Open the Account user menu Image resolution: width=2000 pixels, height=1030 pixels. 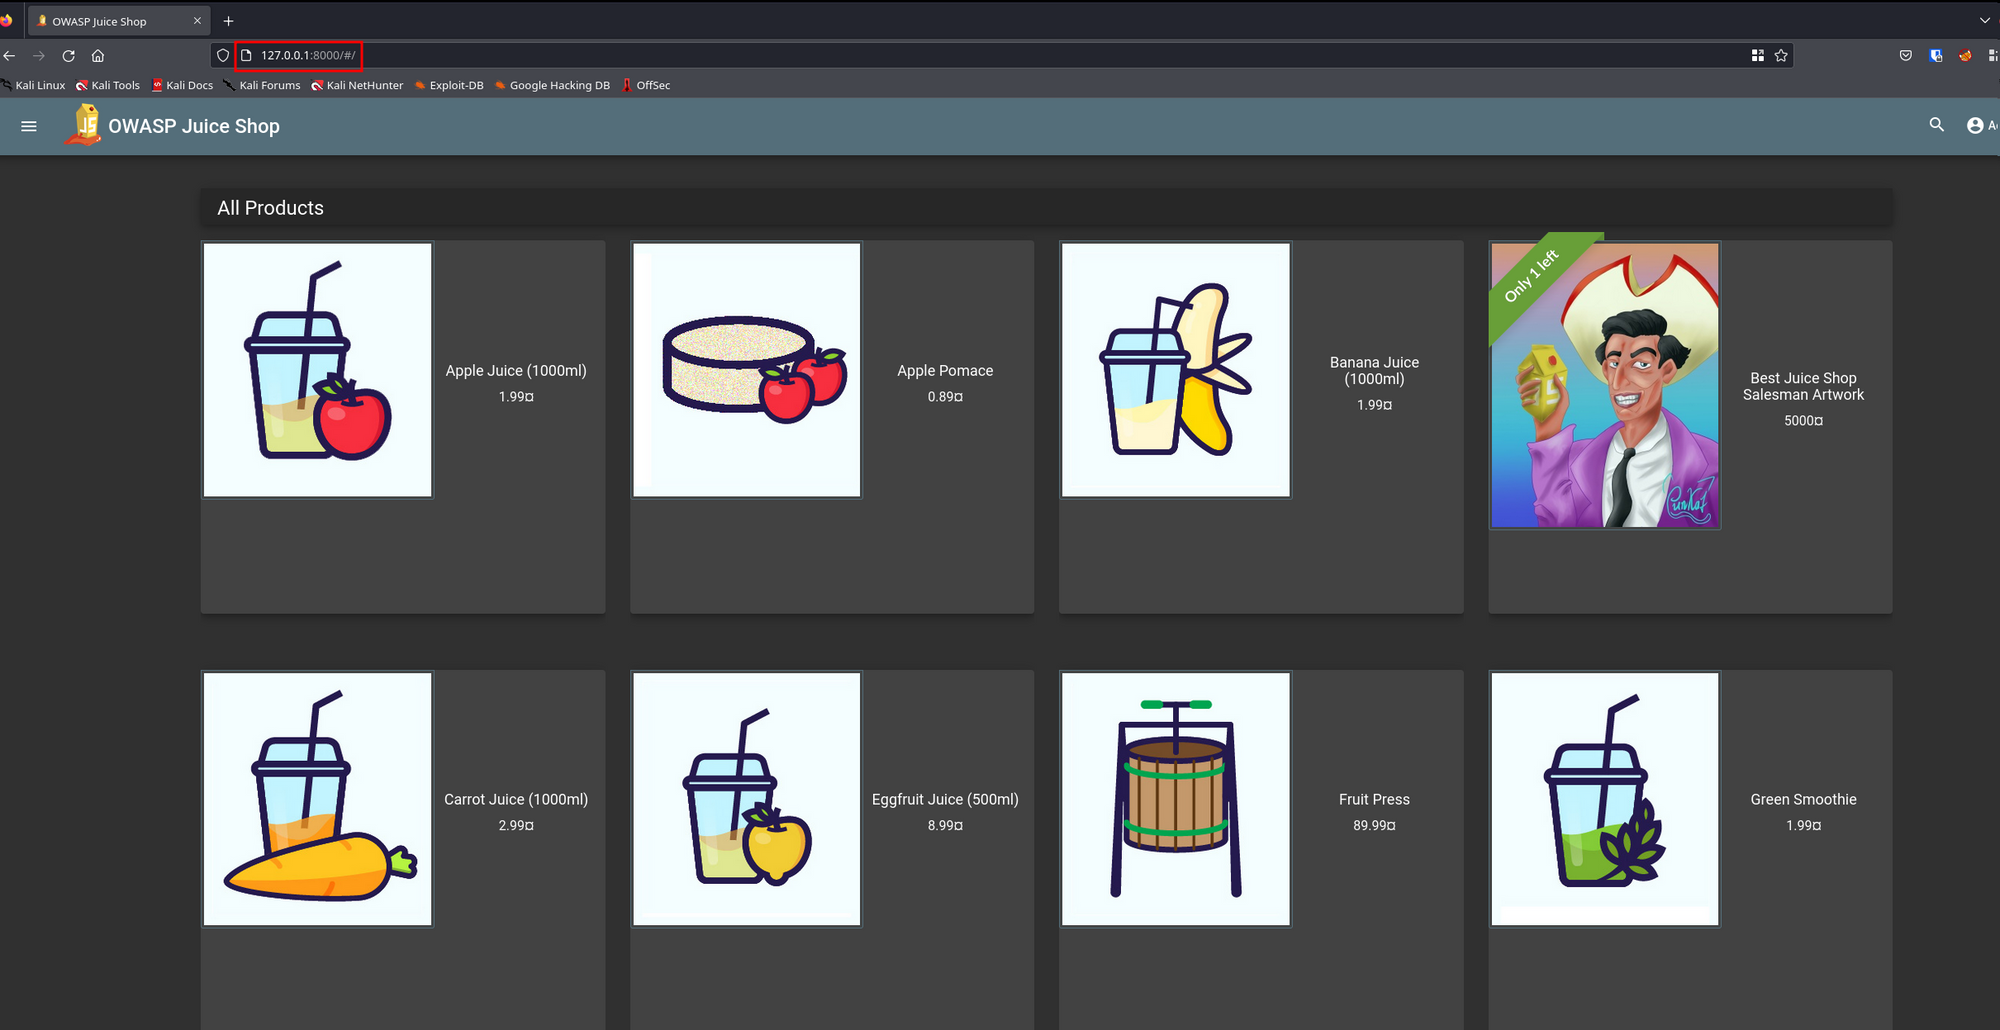click(x=1978, y=125)
